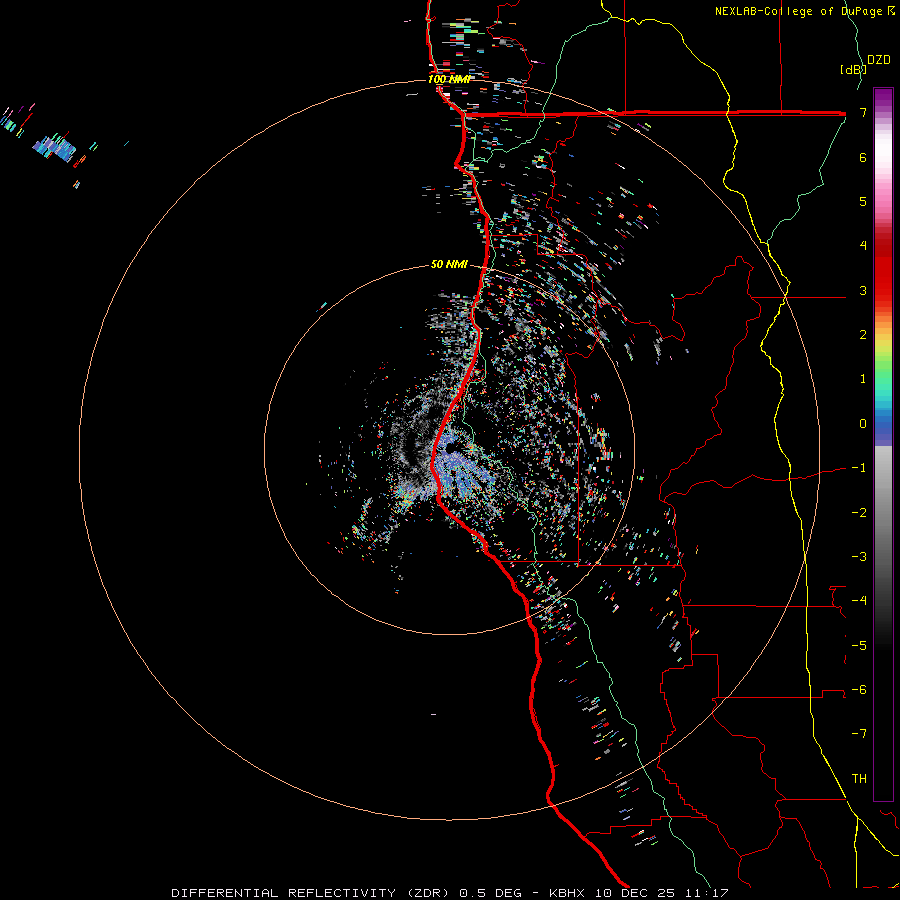Click the 10 DEC 25 11:17 timestamp
Image resolution: width=900 pixels, height=900 pixels.
(x=662, y=893)
